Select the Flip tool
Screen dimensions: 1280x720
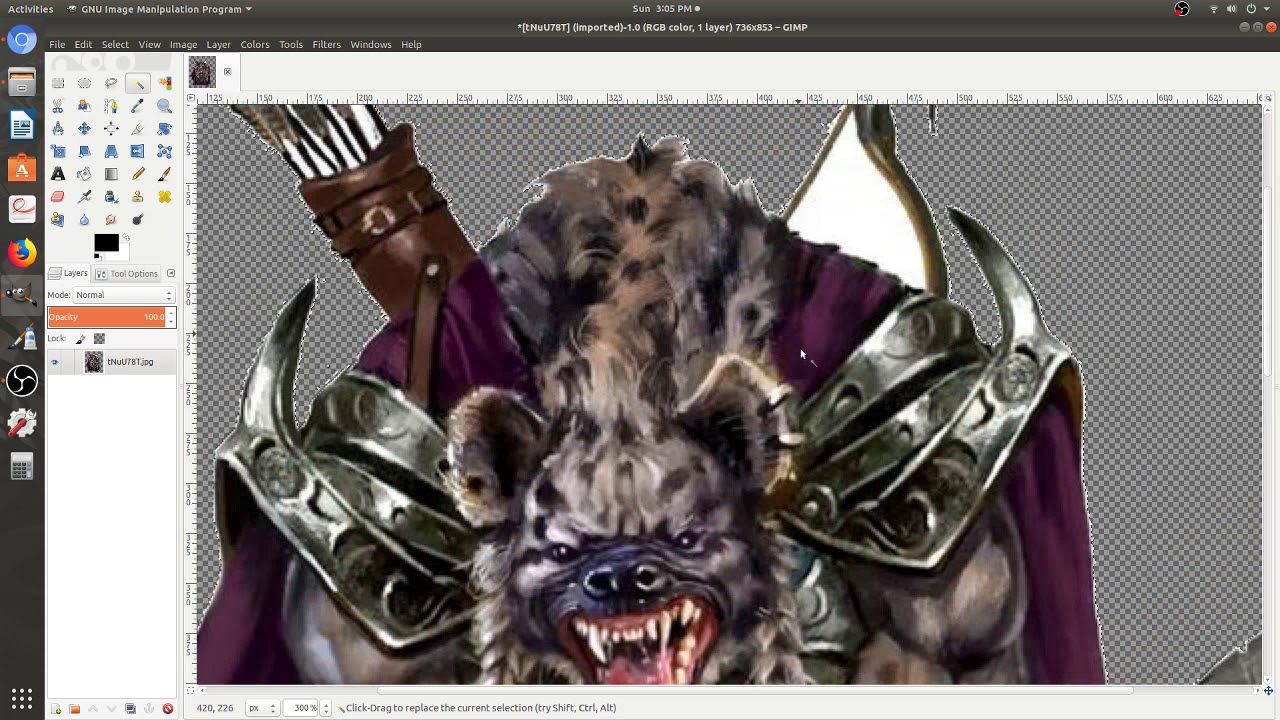coord(138,152)
